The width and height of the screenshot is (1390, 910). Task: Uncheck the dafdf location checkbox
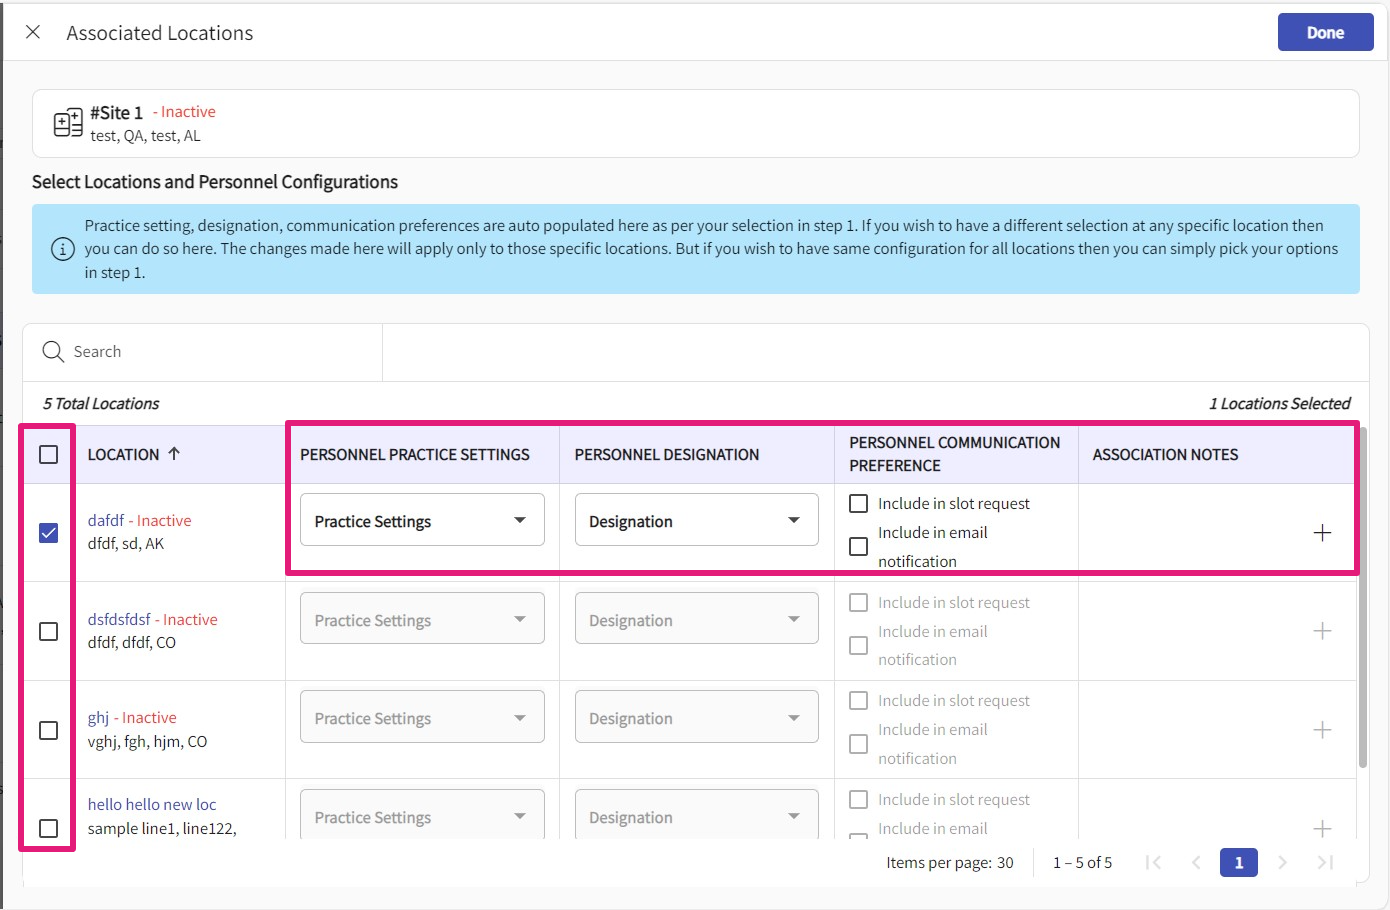pyautogui.click(x=48, y=533)
